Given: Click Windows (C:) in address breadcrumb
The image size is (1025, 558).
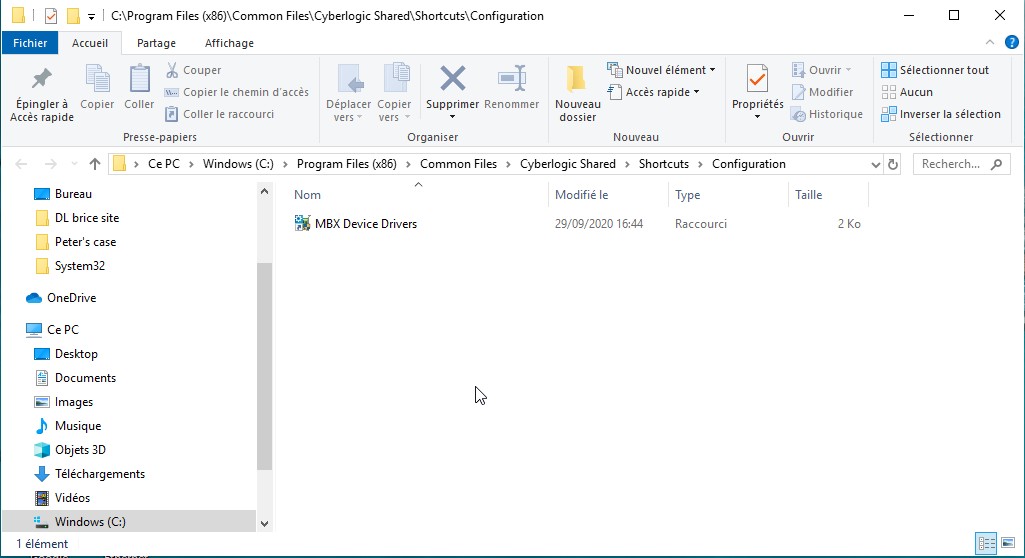Looking at the screenshot, I should (238, 164).
